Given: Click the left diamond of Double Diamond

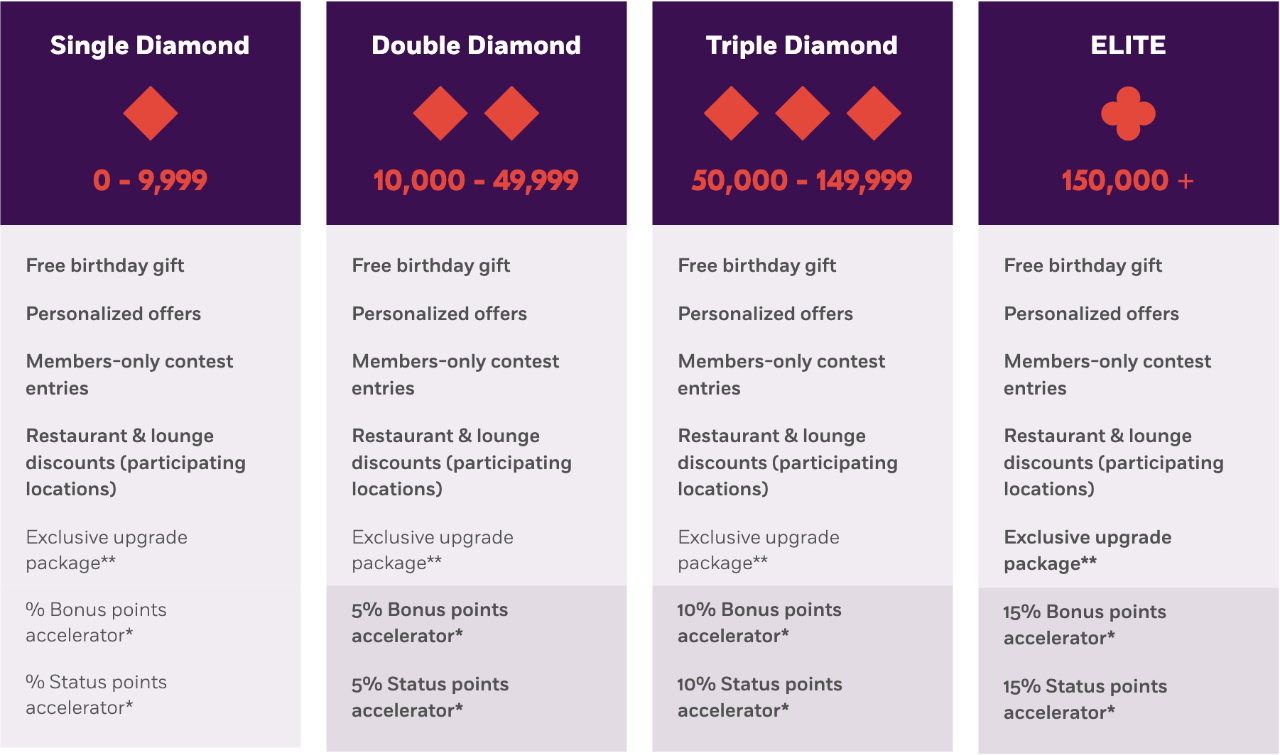Looking at the screenshot, I should [x=440, y=112].
